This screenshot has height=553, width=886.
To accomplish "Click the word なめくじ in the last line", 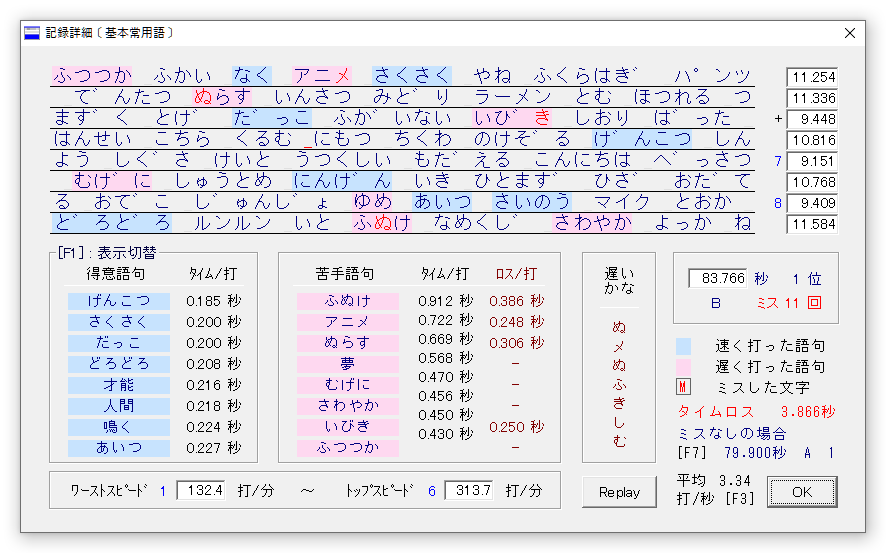I will [476, 223].
